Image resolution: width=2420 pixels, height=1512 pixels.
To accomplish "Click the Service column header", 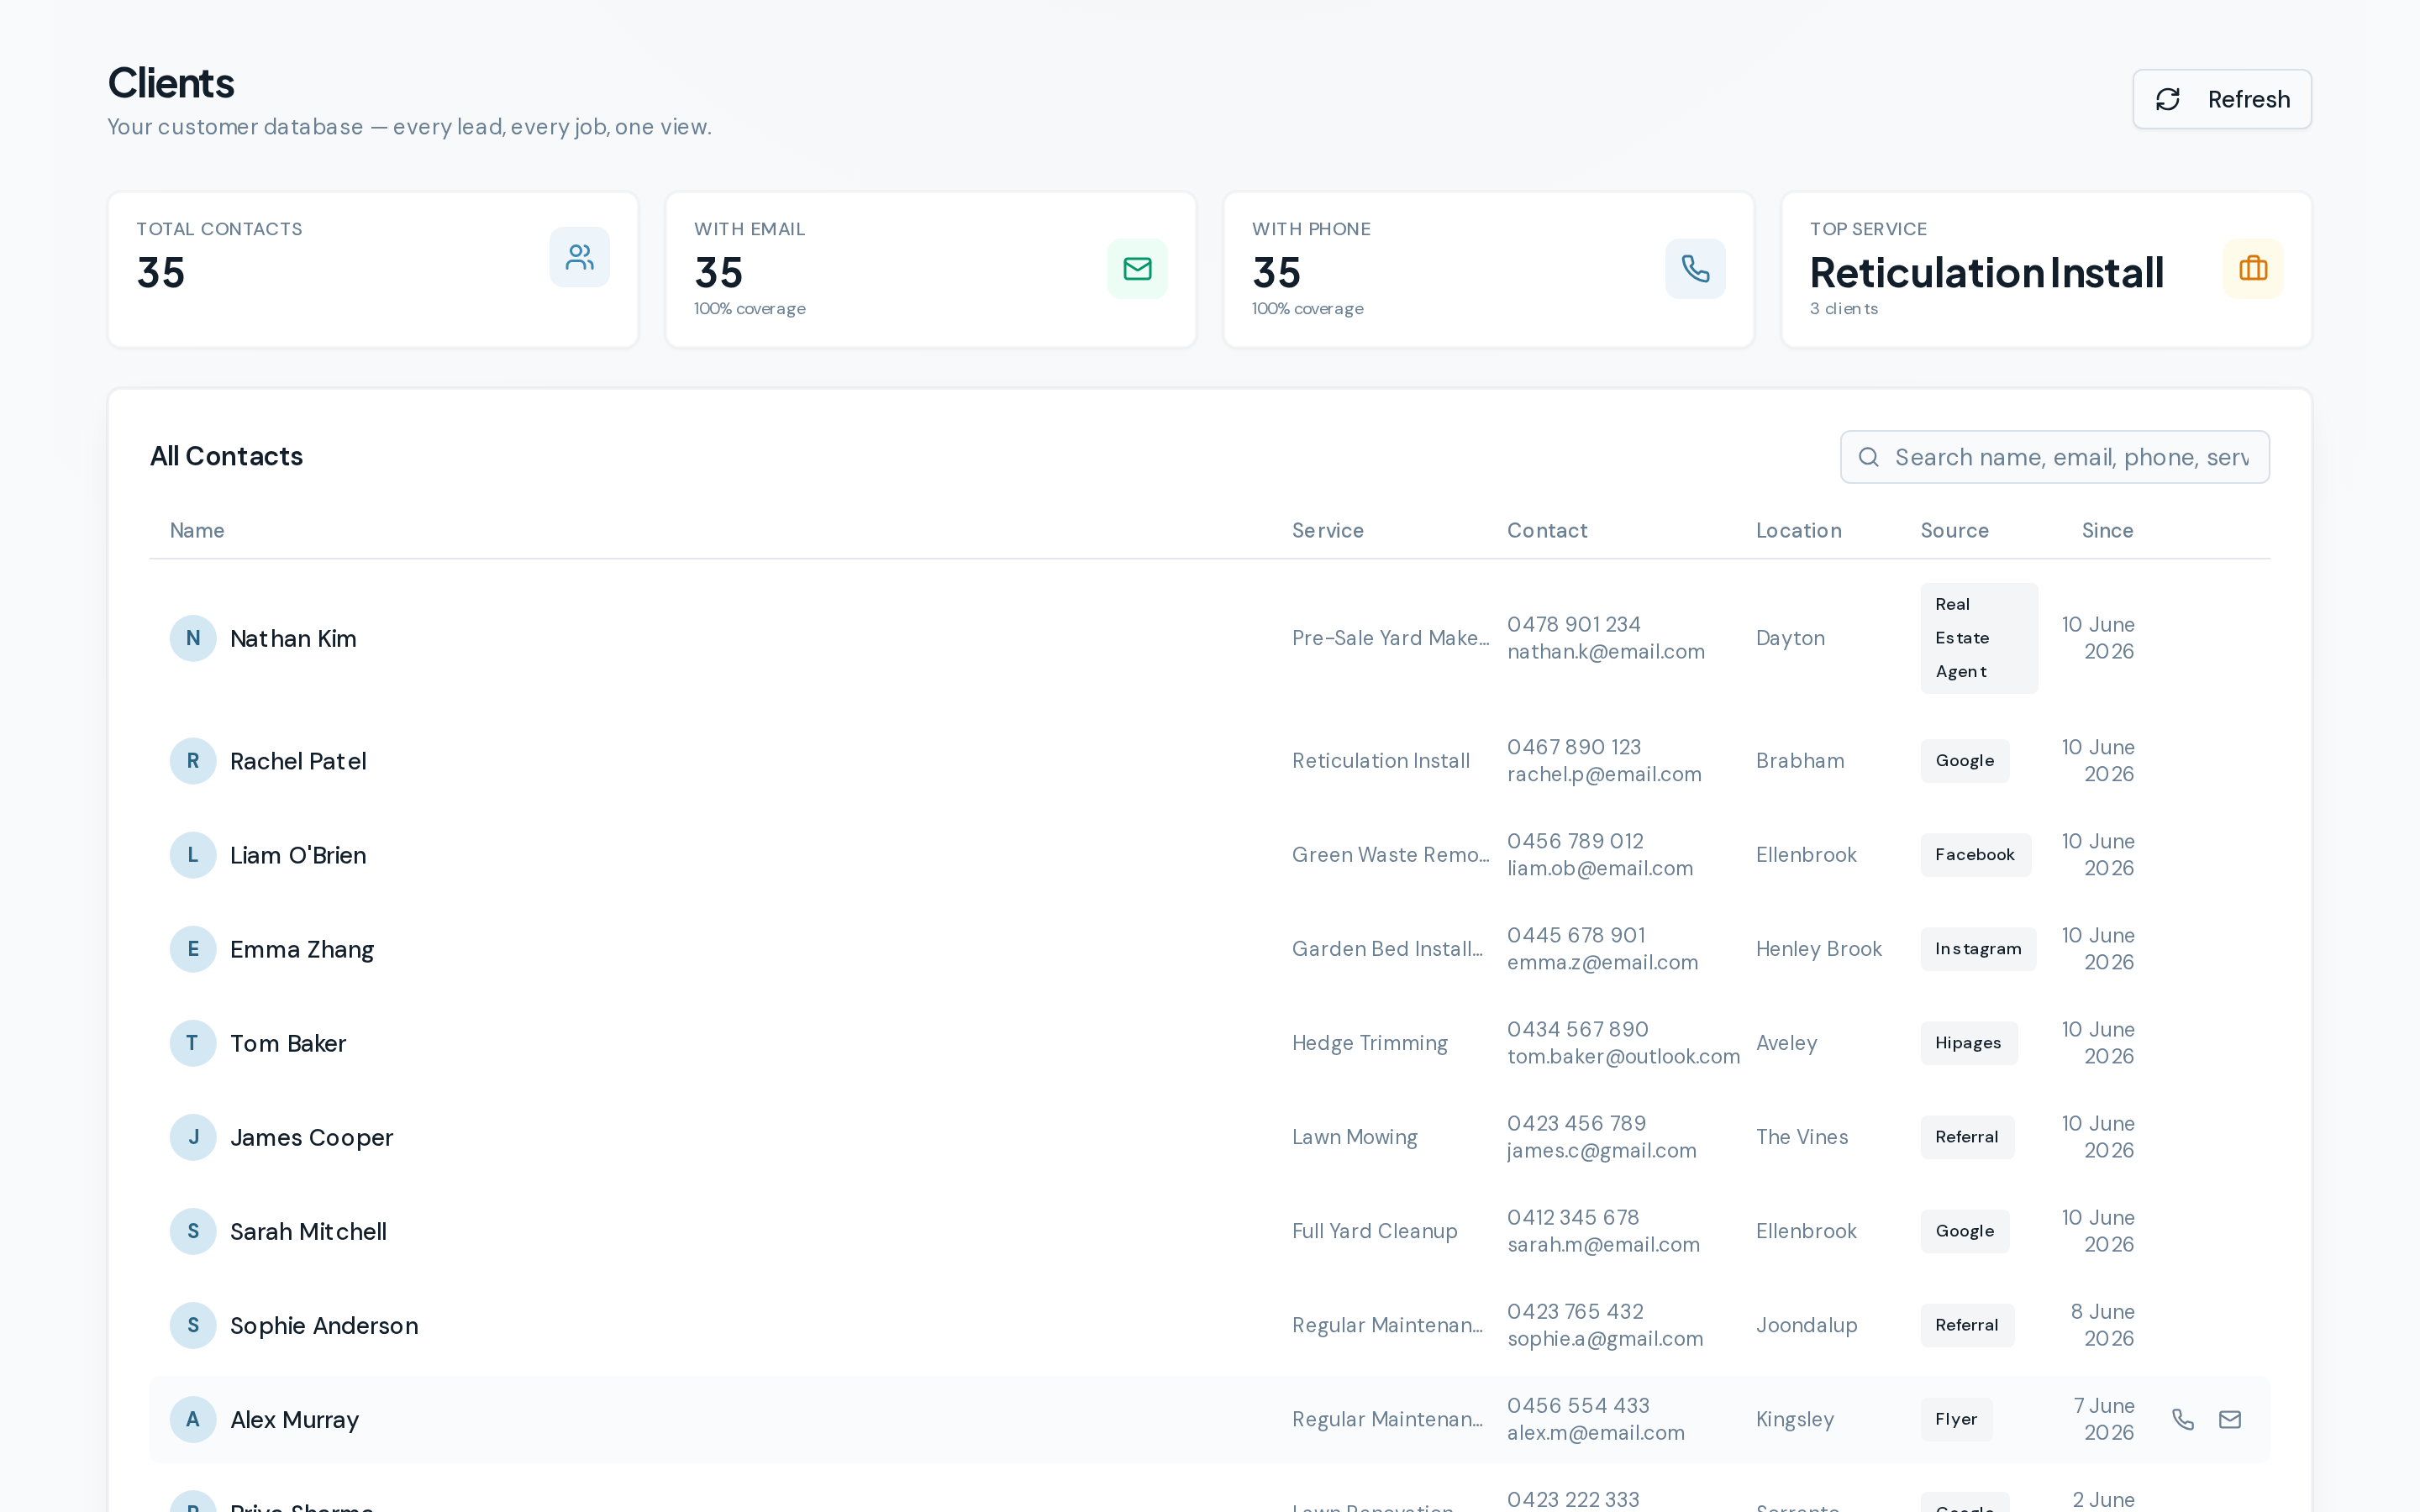I will tap(1327, 530).
